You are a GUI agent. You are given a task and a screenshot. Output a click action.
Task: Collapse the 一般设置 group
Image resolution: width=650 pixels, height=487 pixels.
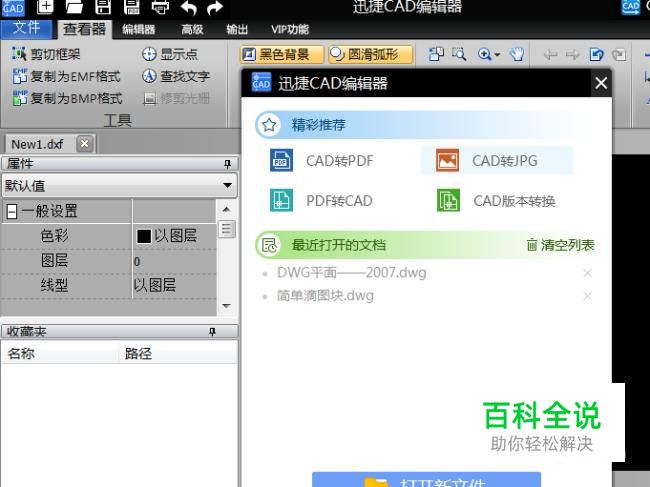pos(12,212)
